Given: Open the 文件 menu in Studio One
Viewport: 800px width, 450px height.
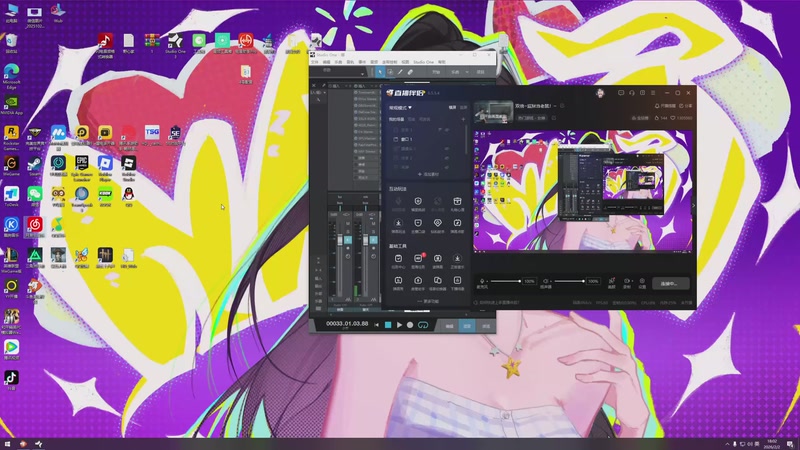Looking at the screenshot, I should point(315,62).
